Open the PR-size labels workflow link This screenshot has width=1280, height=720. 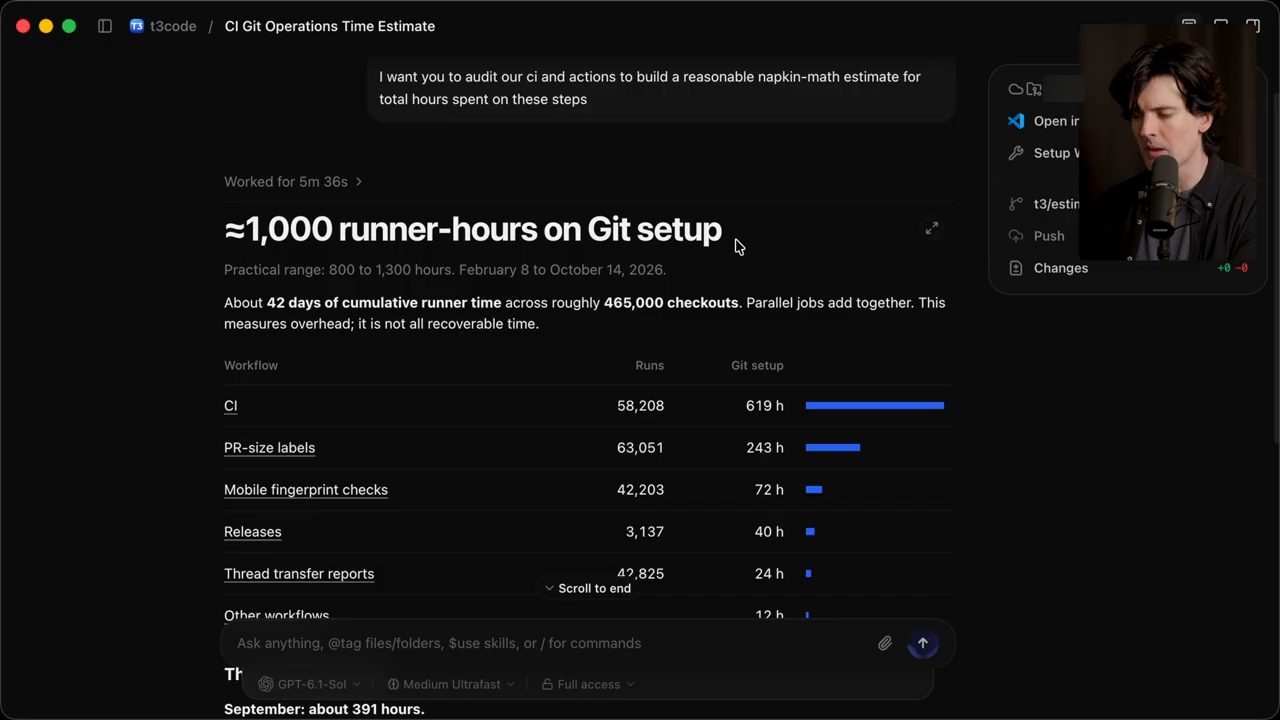pyautogui.click(x=269, y=448)
